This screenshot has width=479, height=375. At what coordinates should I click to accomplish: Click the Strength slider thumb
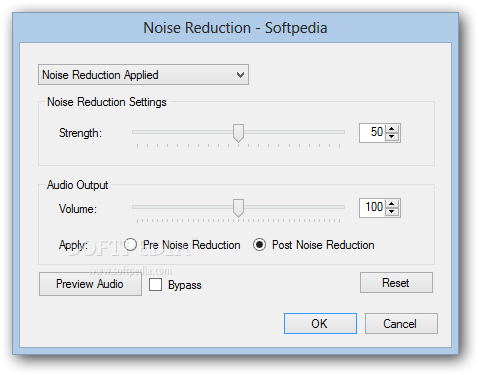(238, 133)
